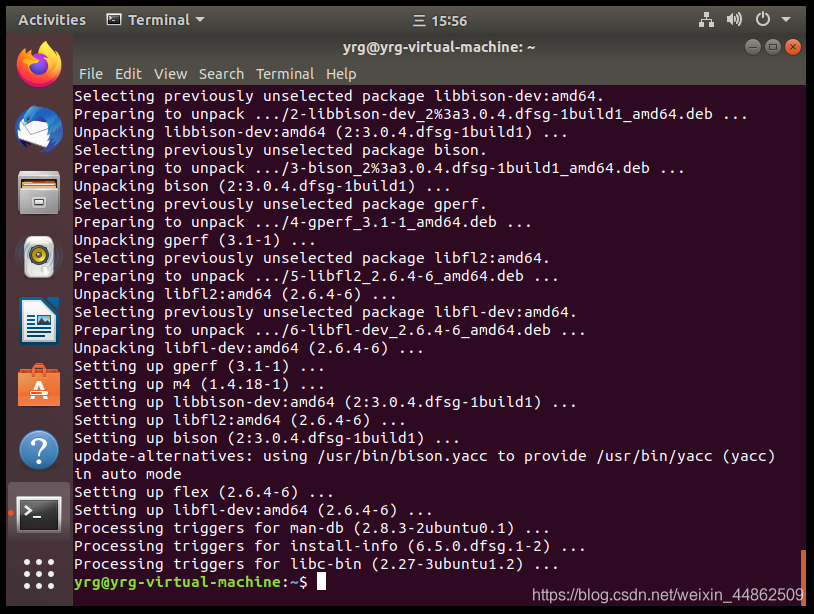Expand the system menu arrow

786,20
